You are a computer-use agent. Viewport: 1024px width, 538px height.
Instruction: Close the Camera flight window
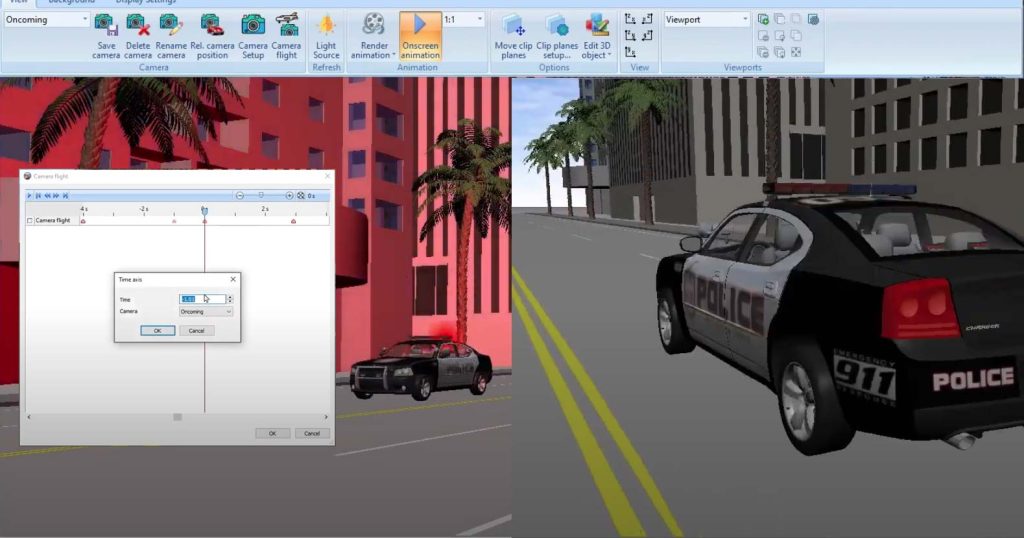coord(328,176)
